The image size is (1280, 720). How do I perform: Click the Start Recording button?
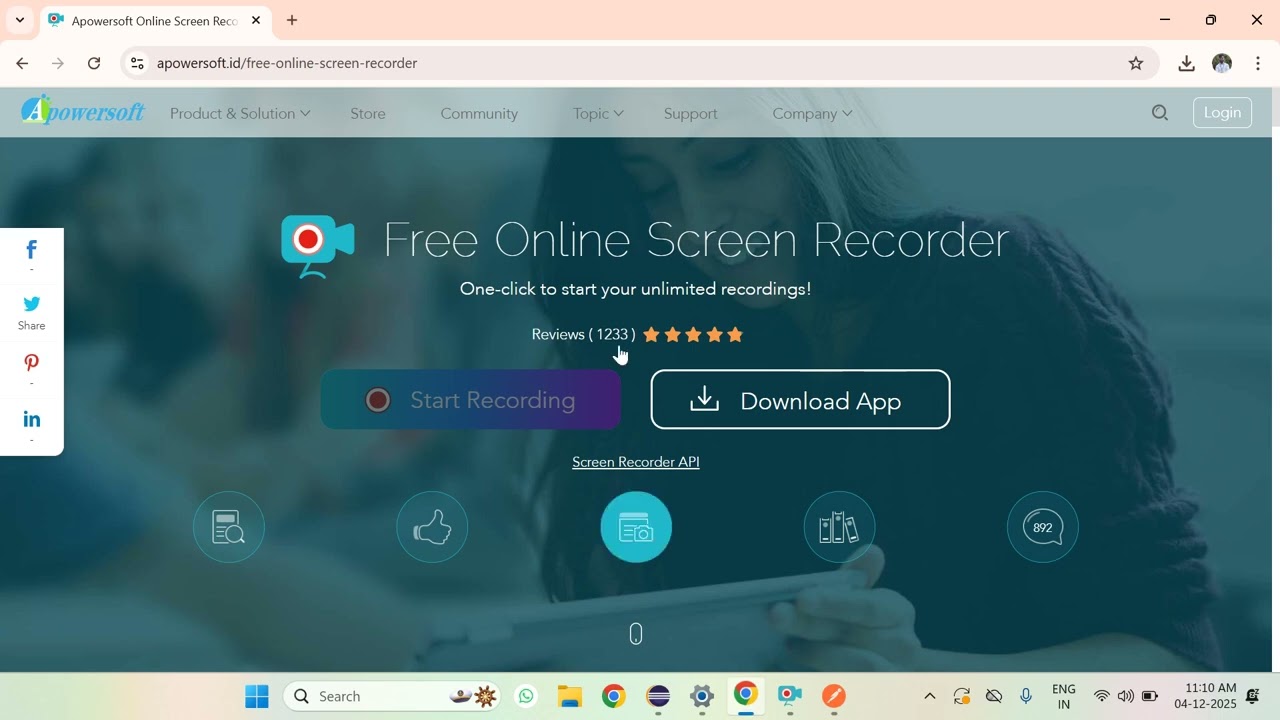tap(471, 400)
